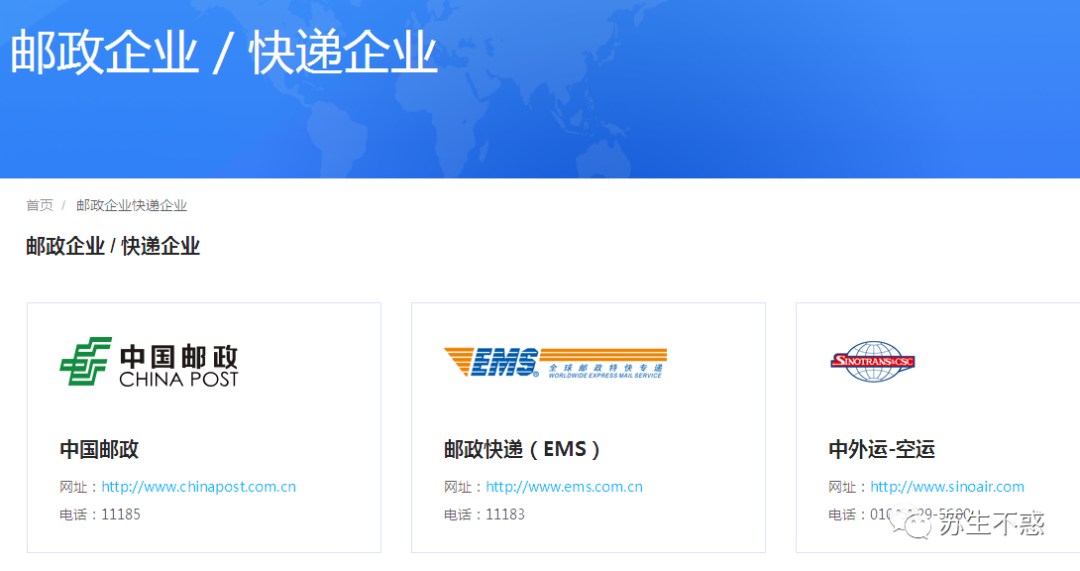Open the Sinotrans CSC globe logo
The width and height of the screenshot is (1080, 571).
pos(873,361)
